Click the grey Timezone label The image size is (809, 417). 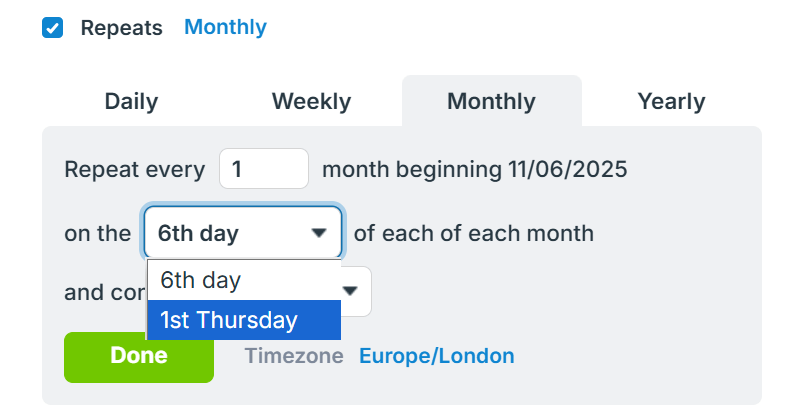pos(294,356)
